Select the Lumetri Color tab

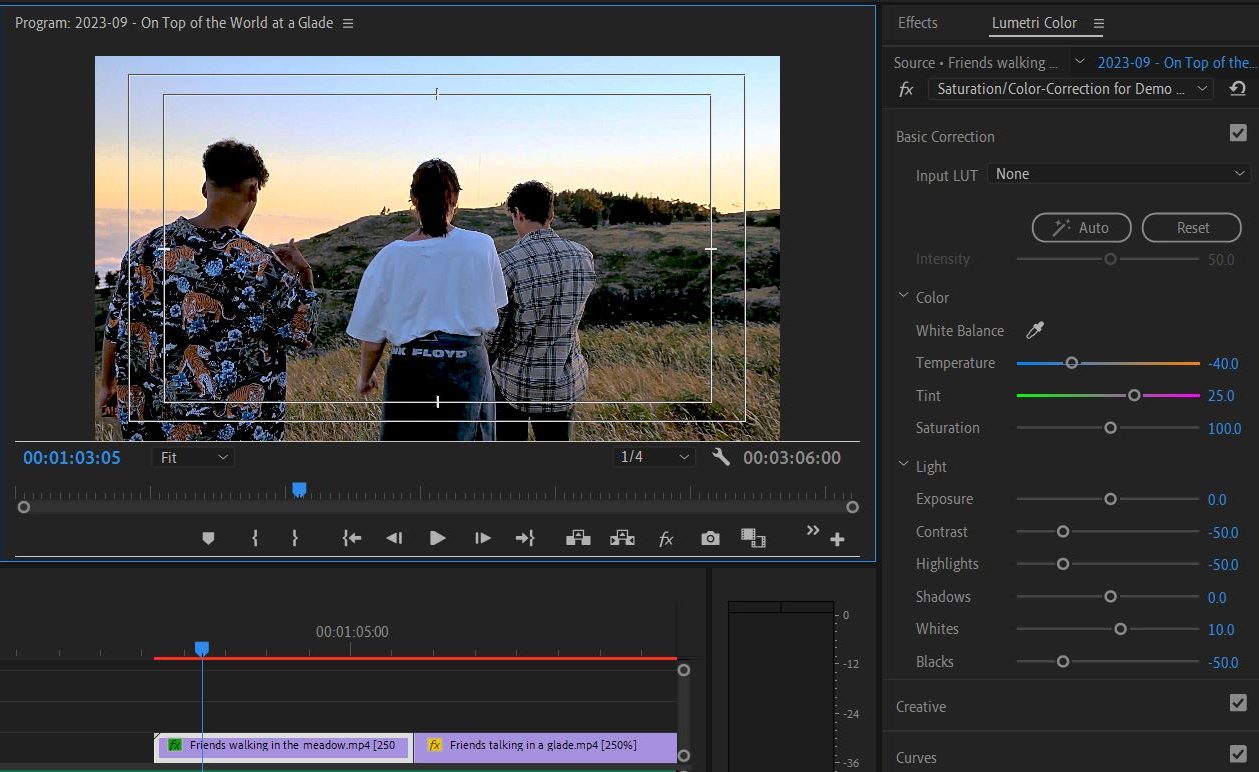point(1034,22)
